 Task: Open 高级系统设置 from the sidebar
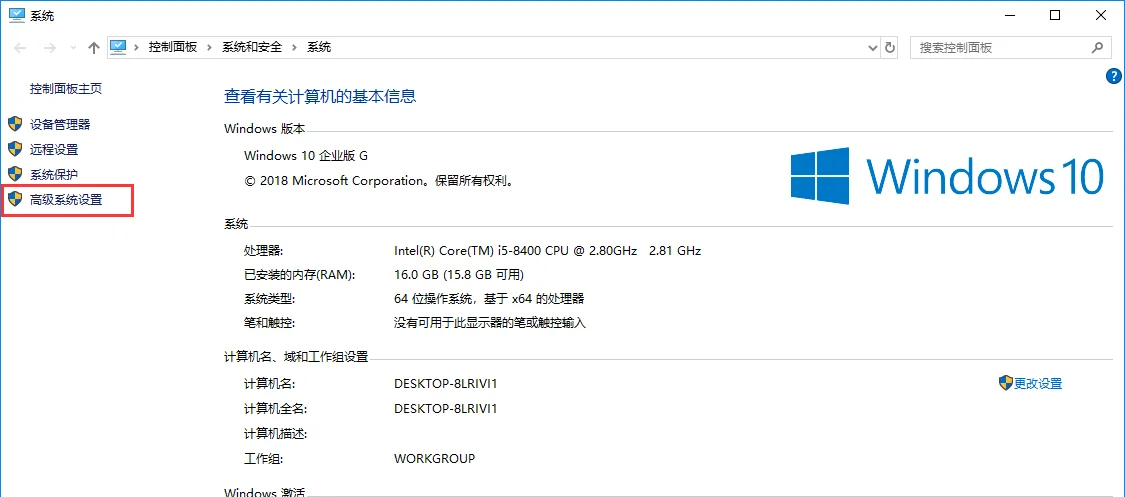(66, 199)
